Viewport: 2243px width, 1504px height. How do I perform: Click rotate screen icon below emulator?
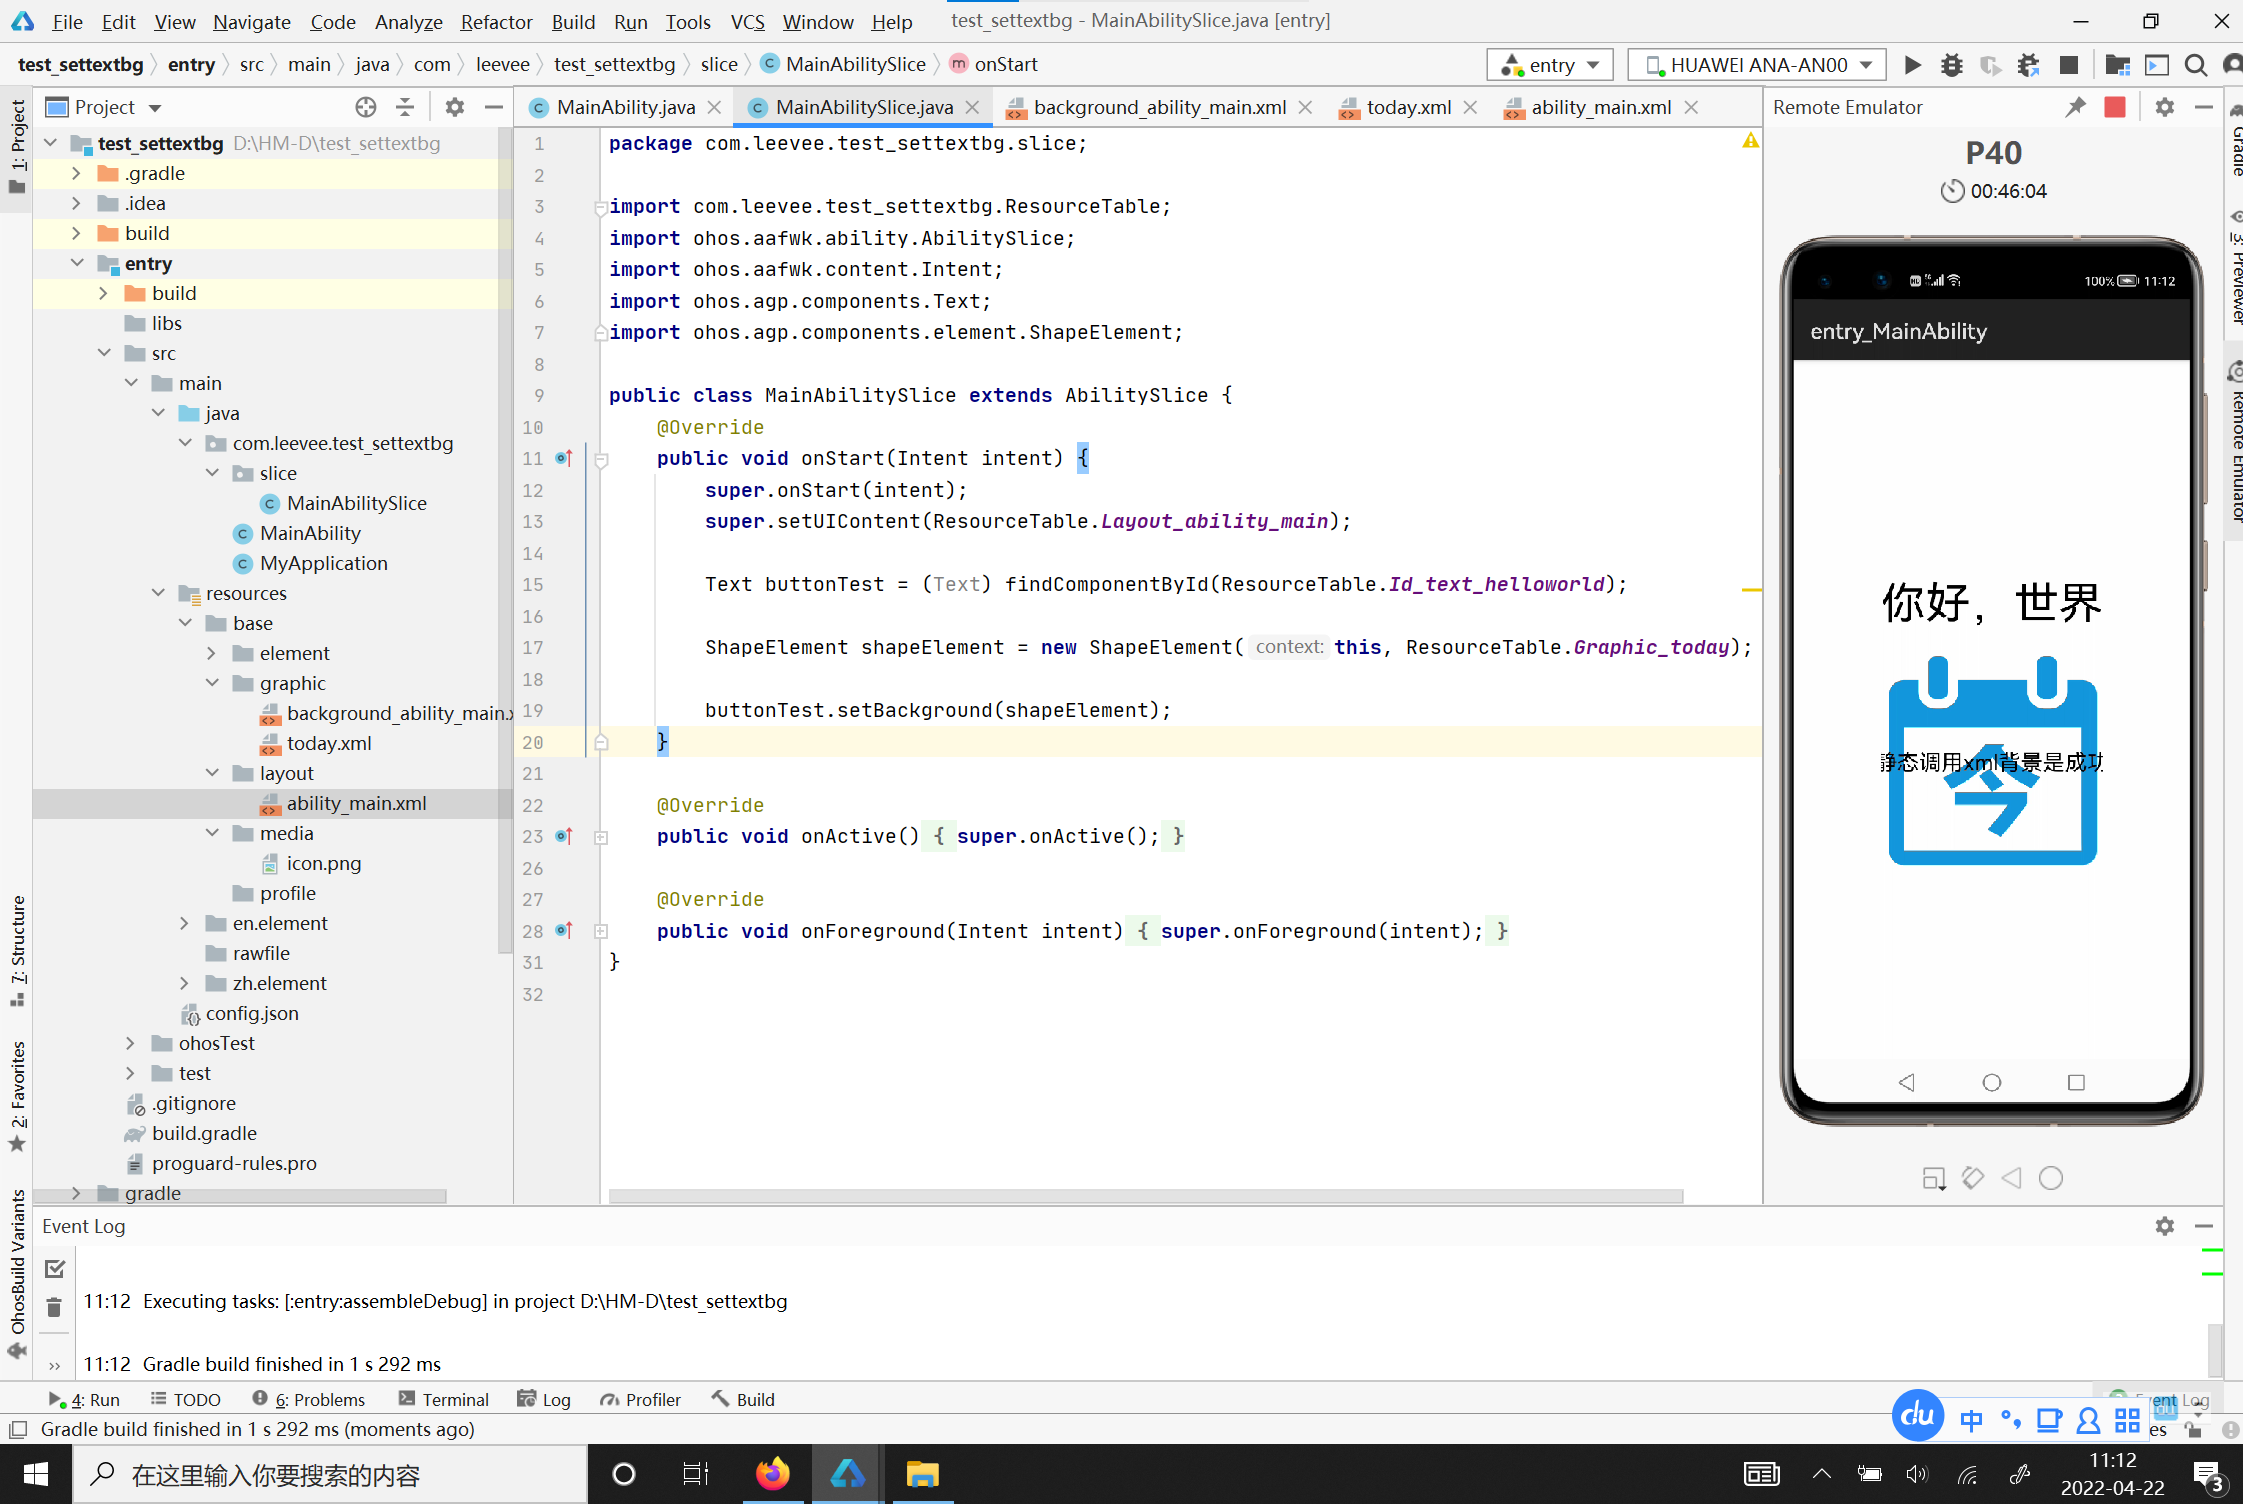[x=1973, y=1178]
